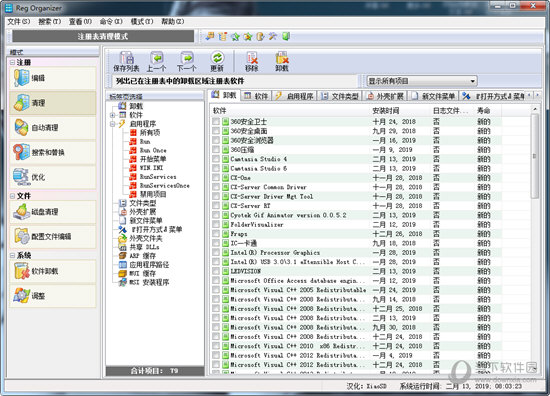
Task: Open the 命令 menu
Action: coord(111,22)
